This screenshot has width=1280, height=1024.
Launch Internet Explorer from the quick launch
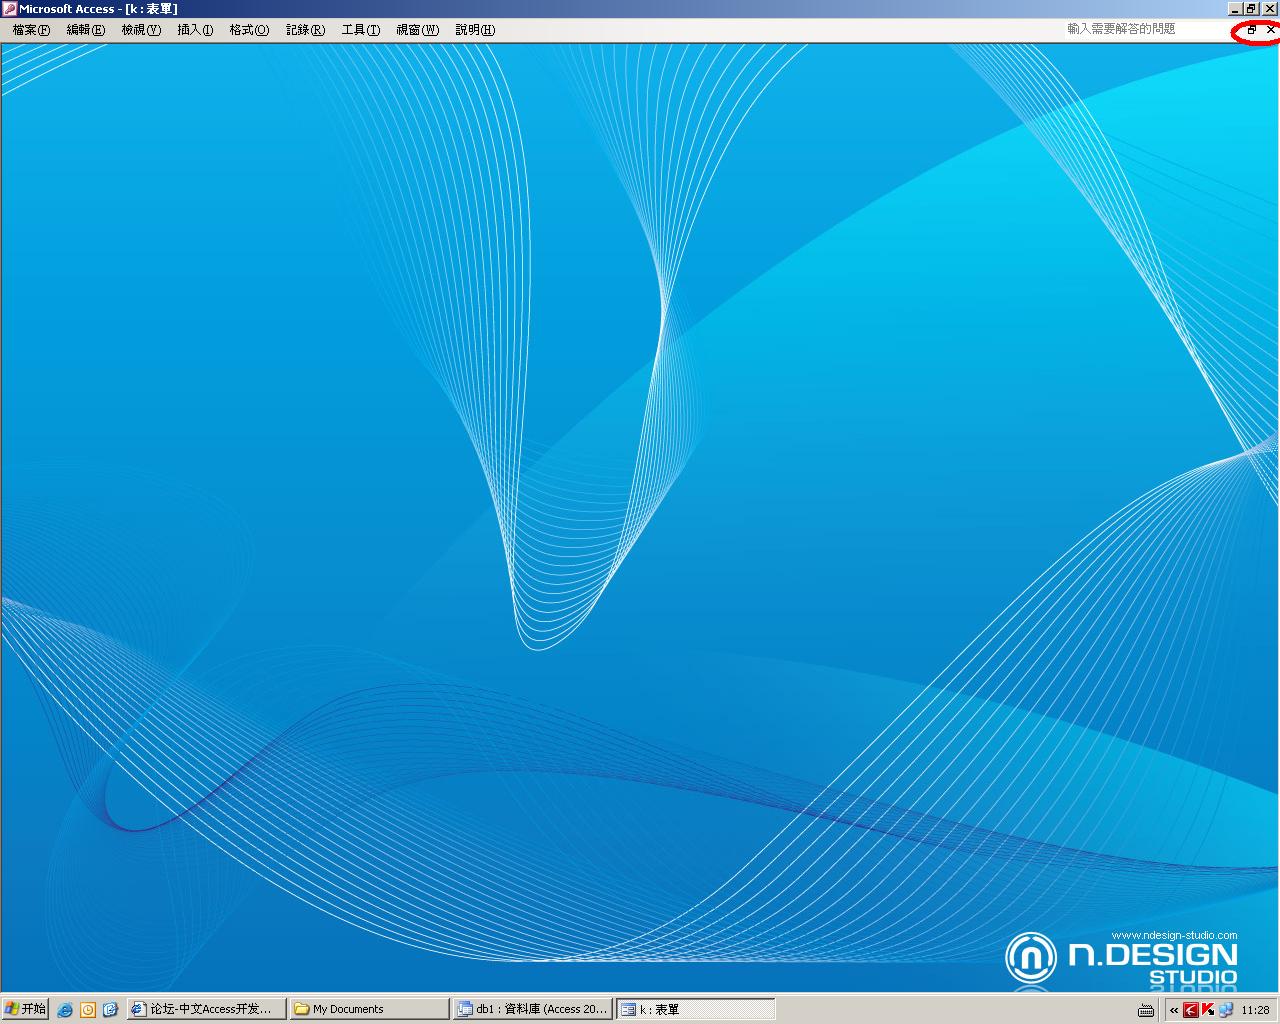coord(65,1010)
